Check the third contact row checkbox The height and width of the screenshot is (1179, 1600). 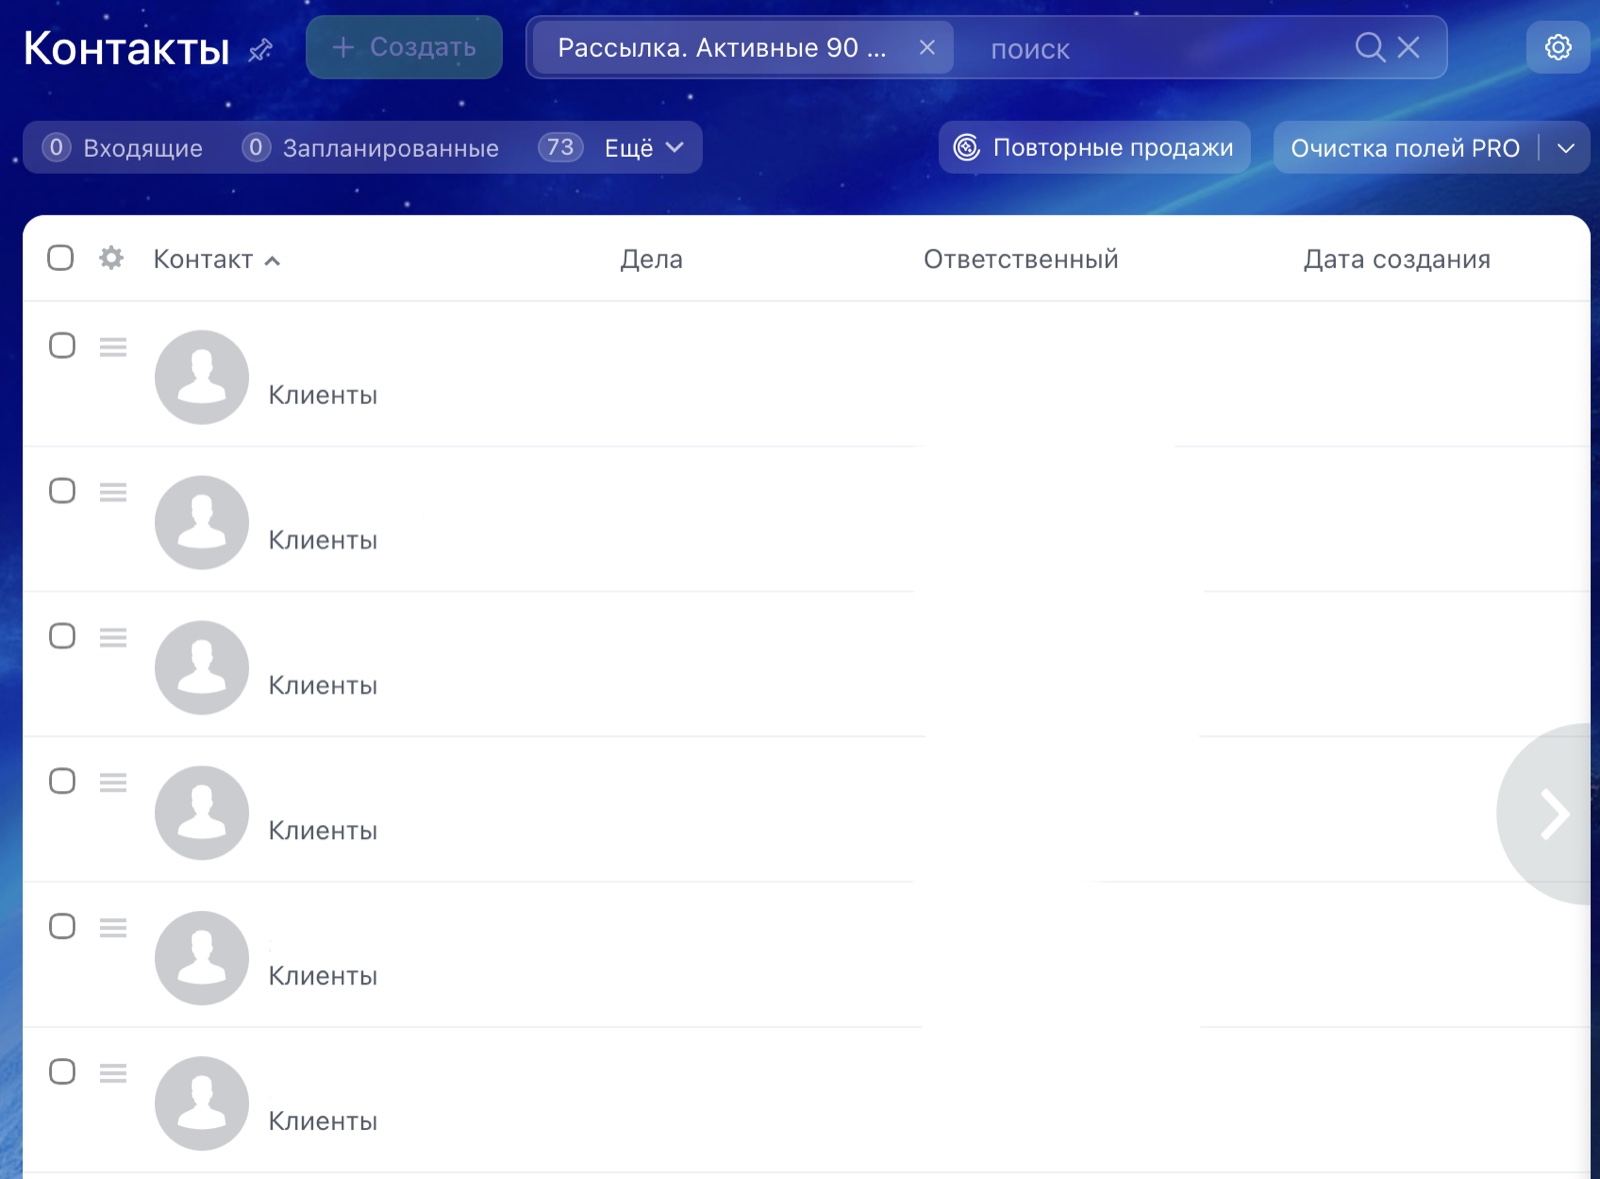(x=62, y=636)
